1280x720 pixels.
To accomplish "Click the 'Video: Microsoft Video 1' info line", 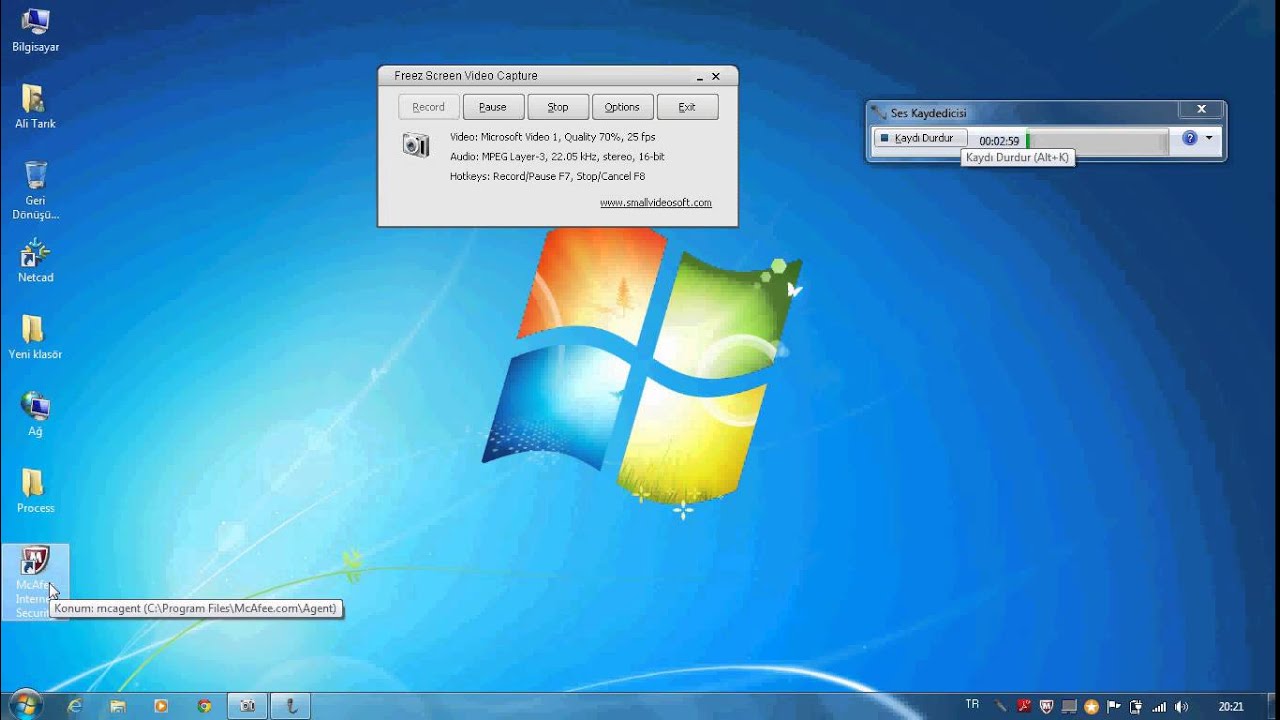I will [553, 137].
